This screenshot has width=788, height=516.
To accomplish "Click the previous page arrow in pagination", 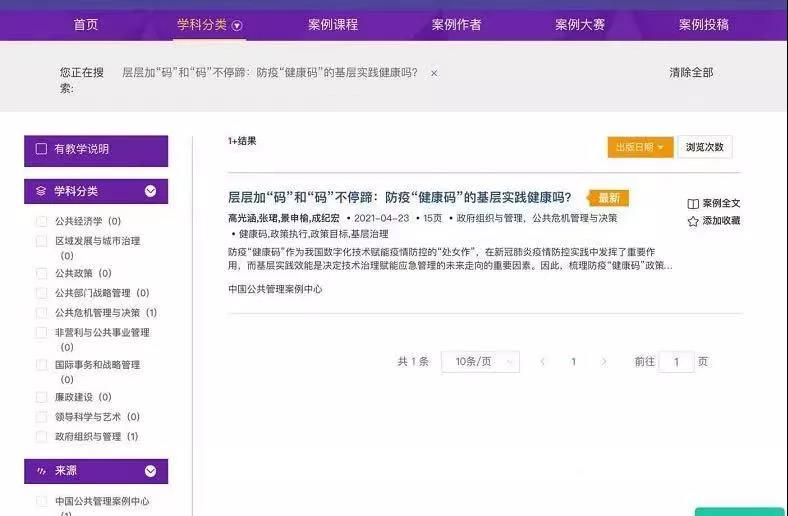I will point(542,362).
